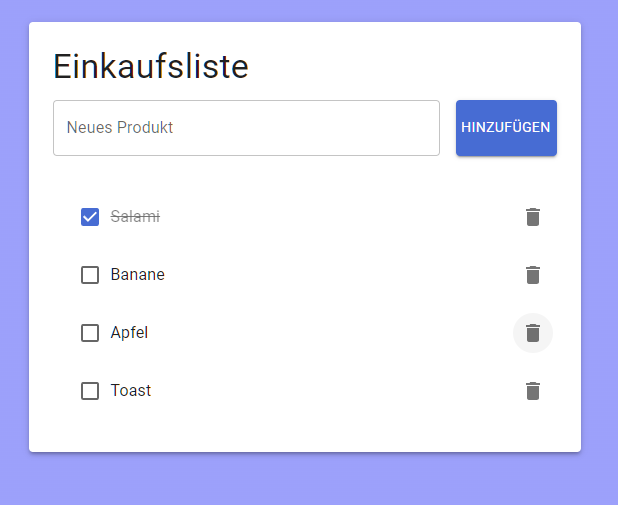Click blank row space right of Salami label

point(340,217)
